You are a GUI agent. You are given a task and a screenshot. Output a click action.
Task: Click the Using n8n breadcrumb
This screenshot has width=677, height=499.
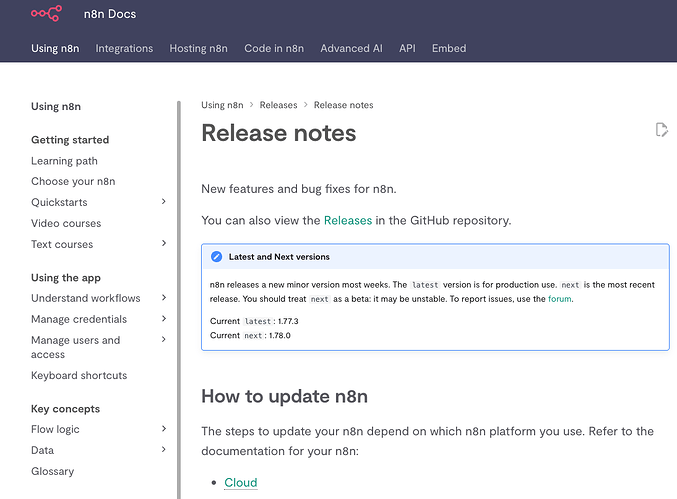tap(222, 105)
